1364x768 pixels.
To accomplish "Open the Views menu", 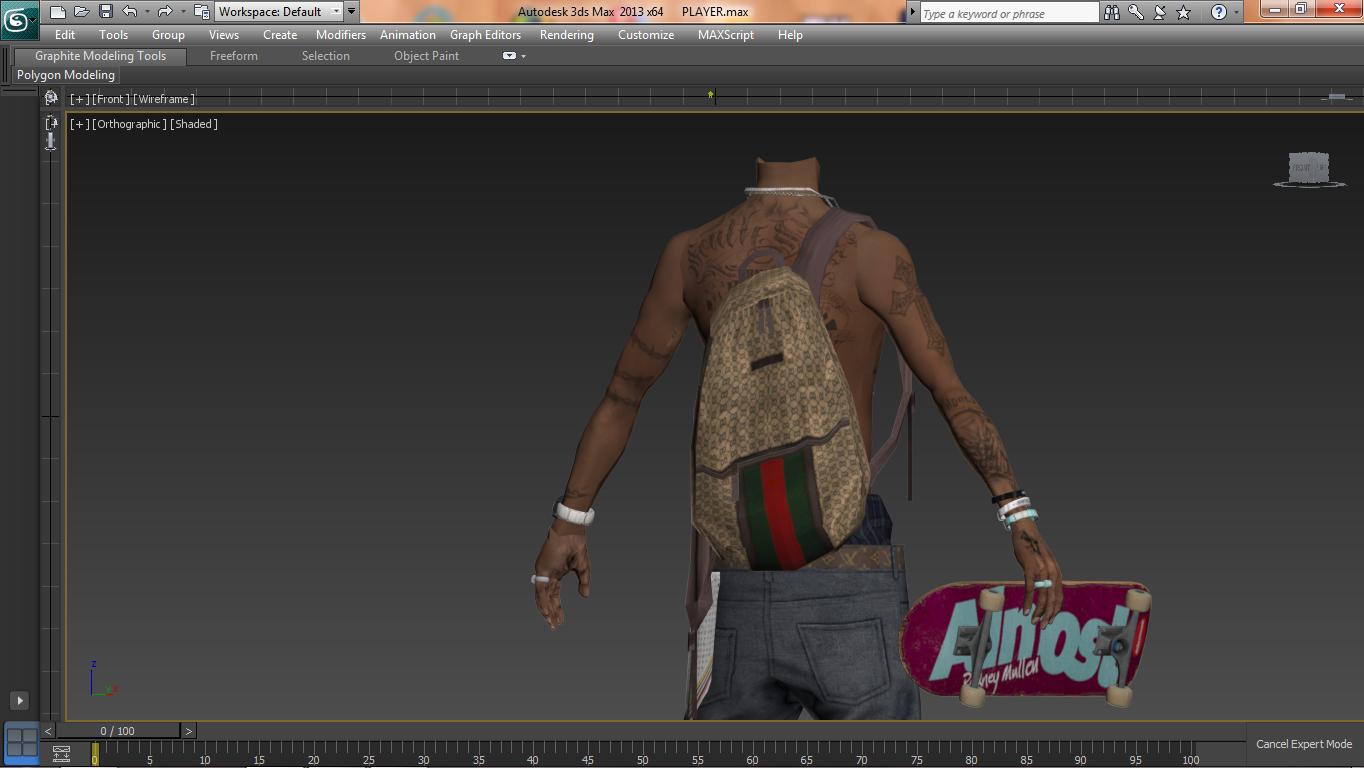I will pos(224,35).
